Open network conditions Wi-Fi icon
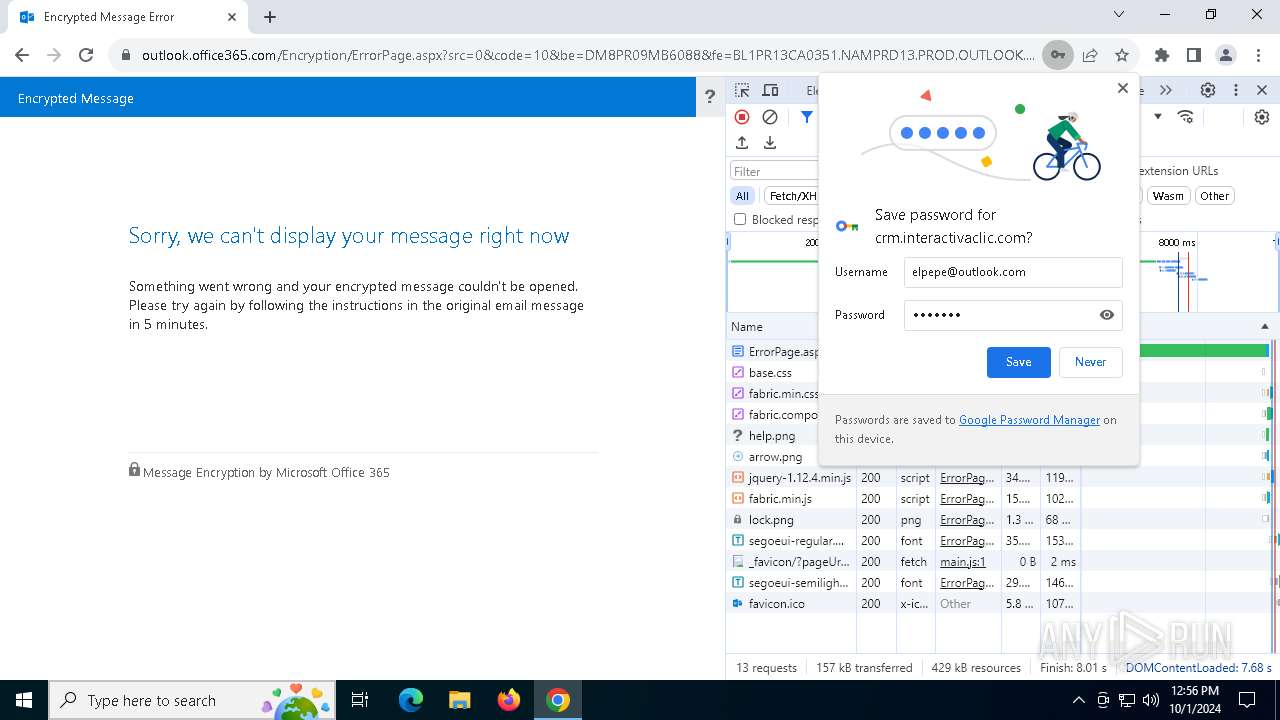Image resolution: width=1280 pixels, height=720 pixels. [x=1186, y=117]
